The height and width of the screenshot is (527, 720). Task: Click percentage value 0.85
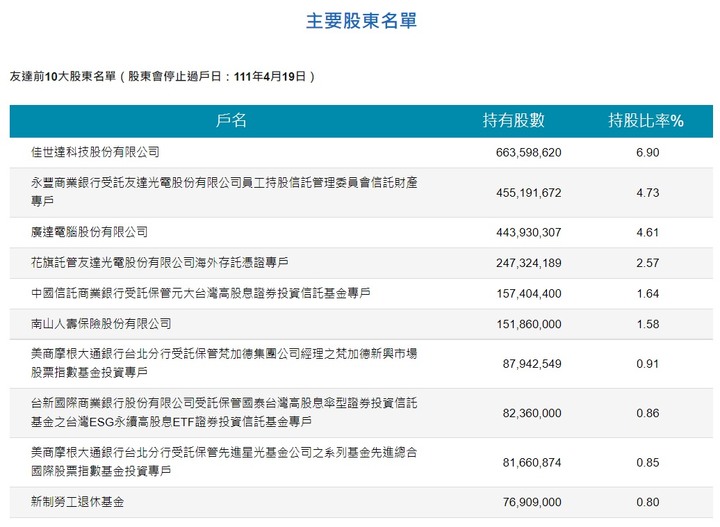(647, 463)
